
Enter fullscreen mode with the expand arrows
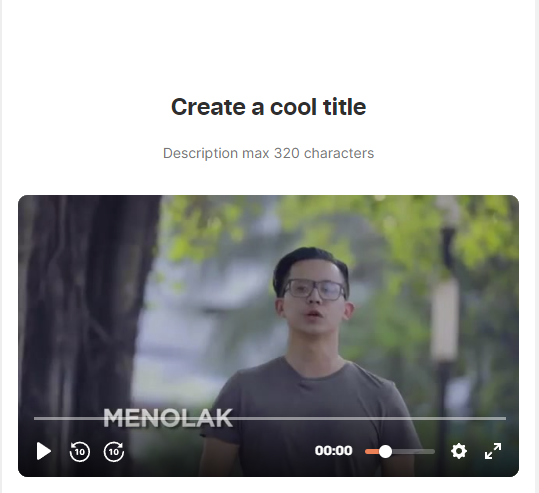493,451
